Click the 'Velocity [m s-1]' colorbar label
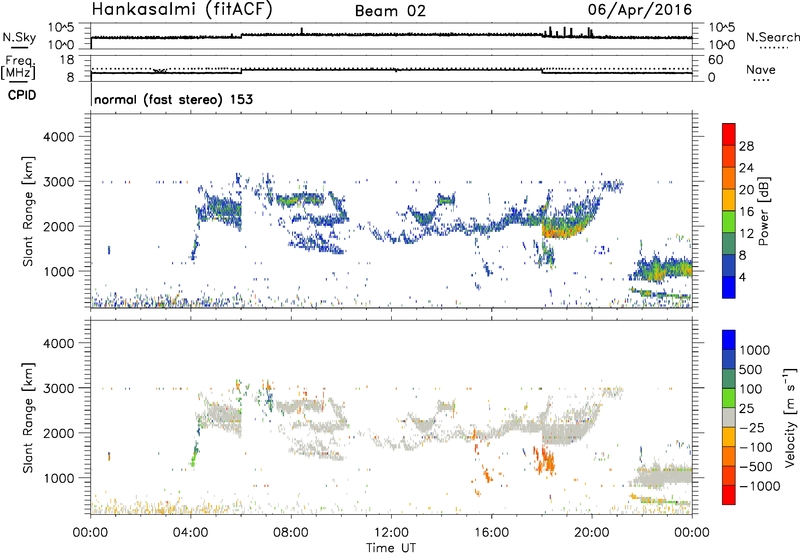Image resolution: width=800 pixels, height=554 pixels. coord(790,417)
